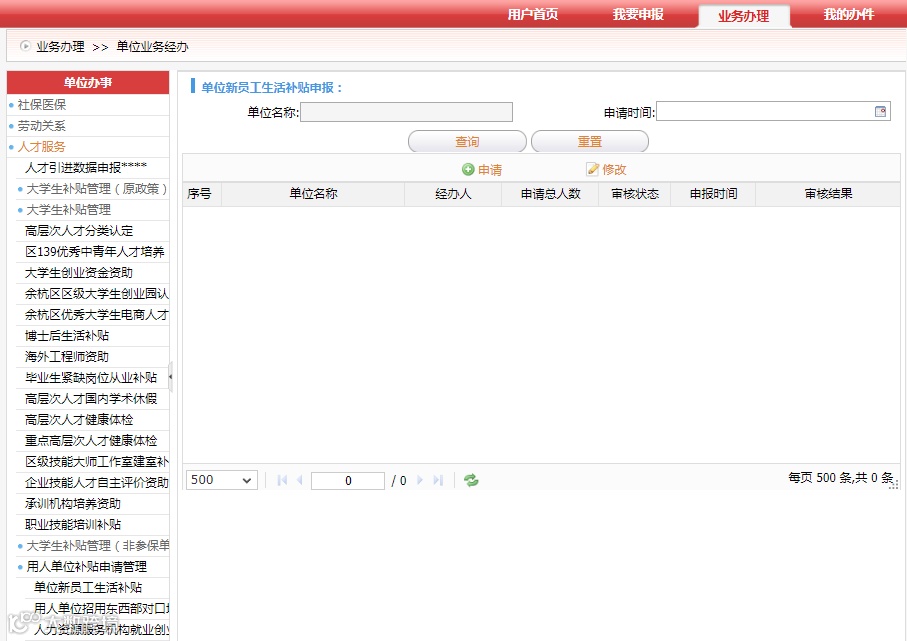Viewport: 907px width, 641px height.
Task: Open the 我的办件 tab
Action: [849, 14]
